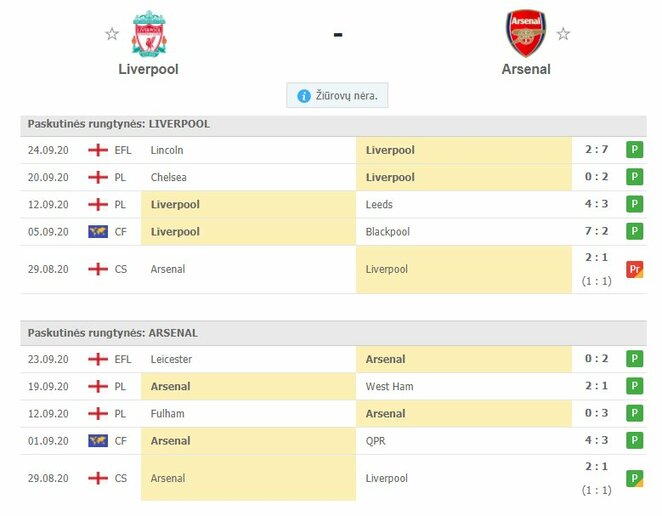Click the 7 : 2 Blackpool score
This screenshot has width=662, height=516.
coord(599,231)
